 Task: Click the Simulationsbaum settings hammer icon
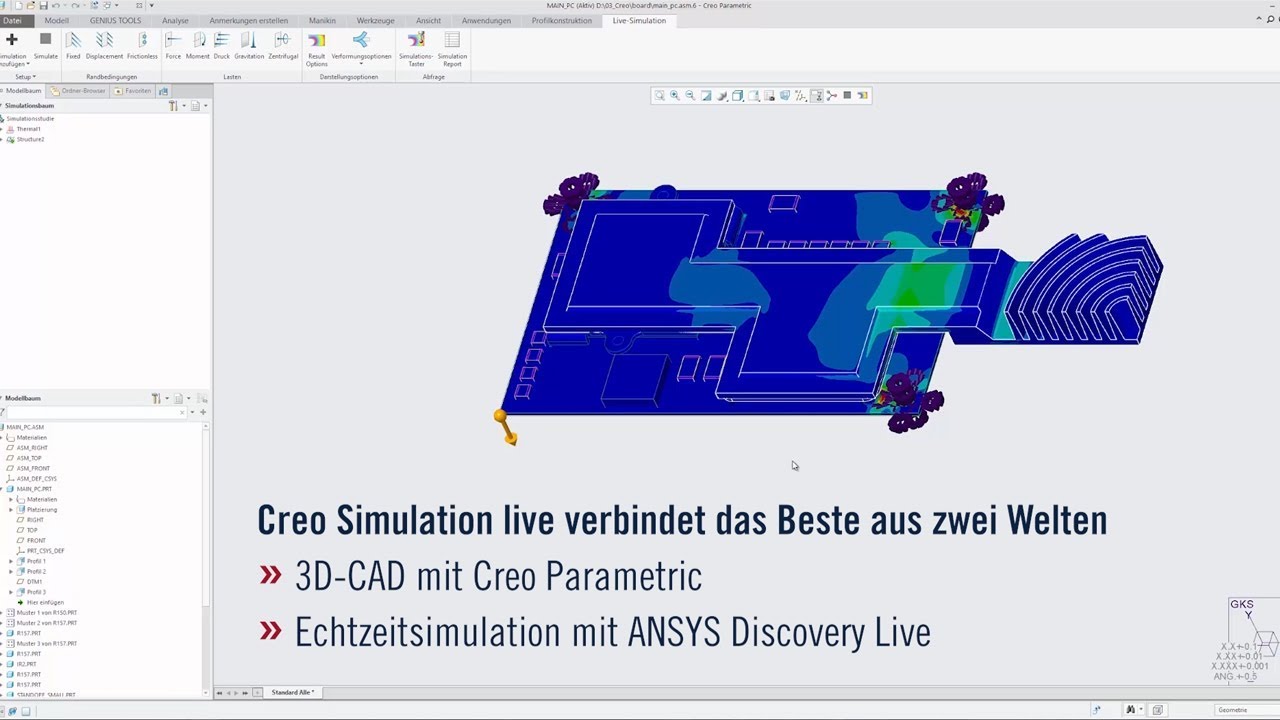coord(173,105)
